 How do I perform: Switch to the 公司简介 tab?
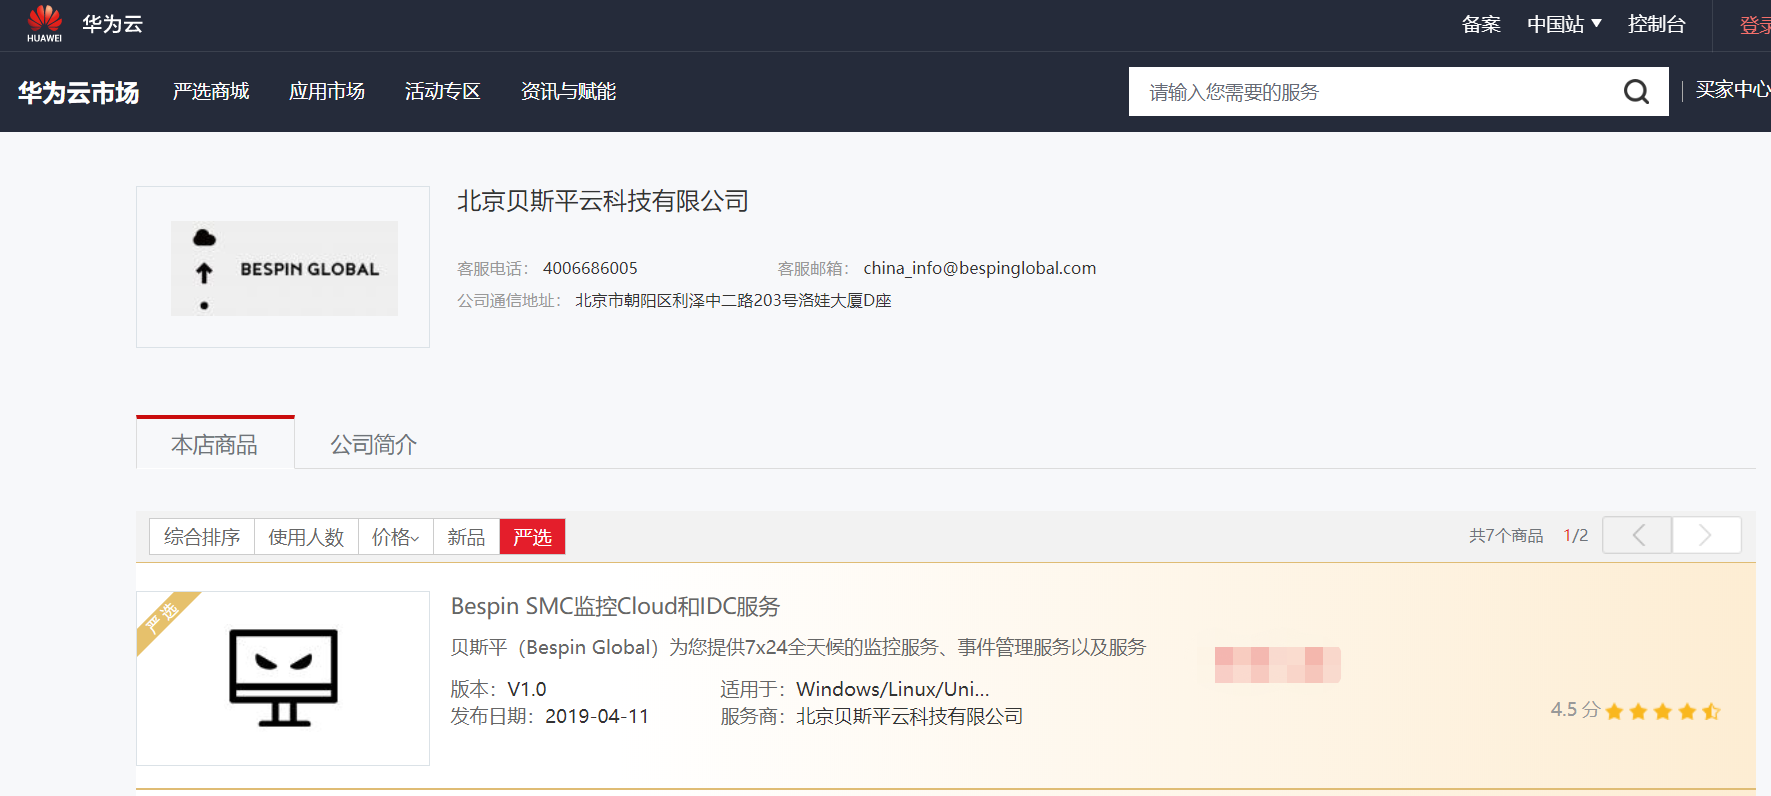pyautogui.click(x=374, y=444)
